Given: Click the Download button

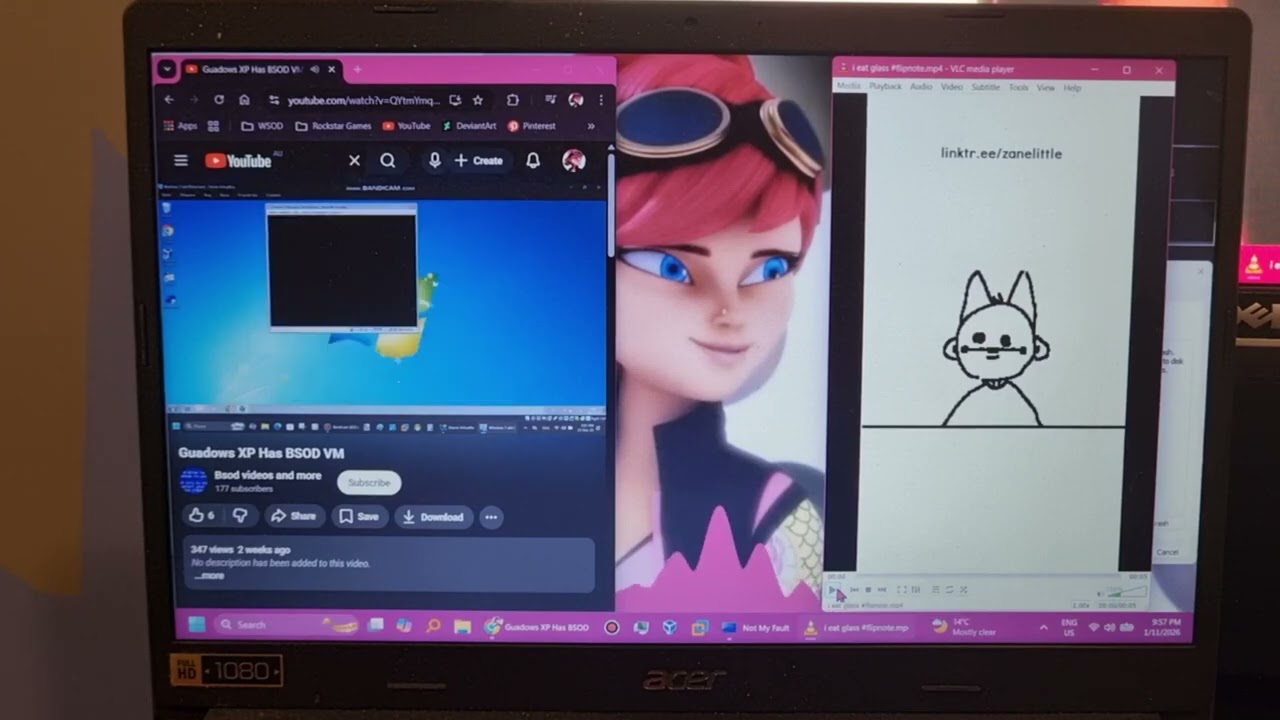Looking at the screenshot, I should coord(433,516).
